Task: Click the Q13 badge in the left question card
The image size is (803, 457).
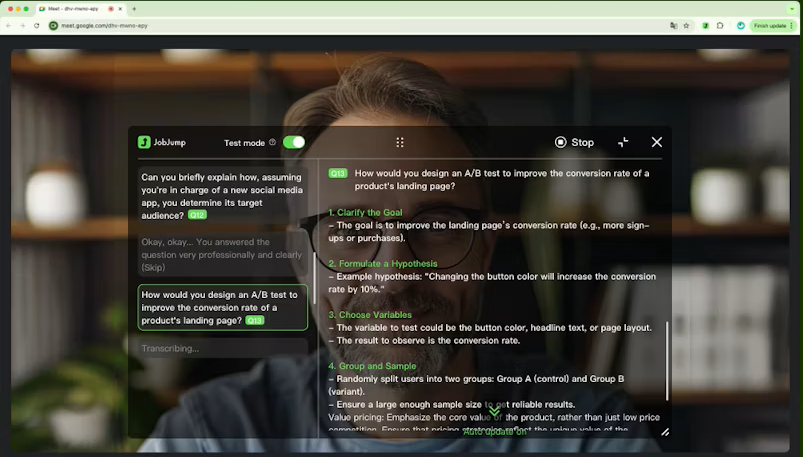Action: 255,321
